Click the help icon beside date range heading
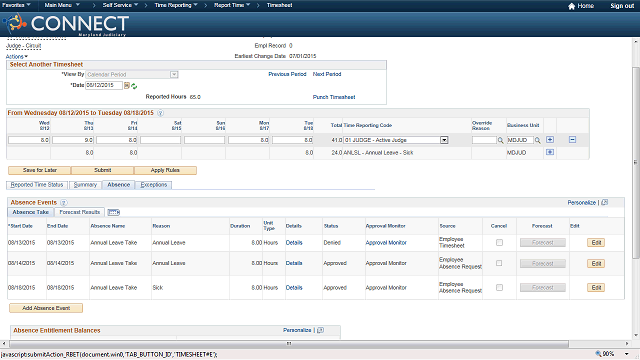 (160, 113)
